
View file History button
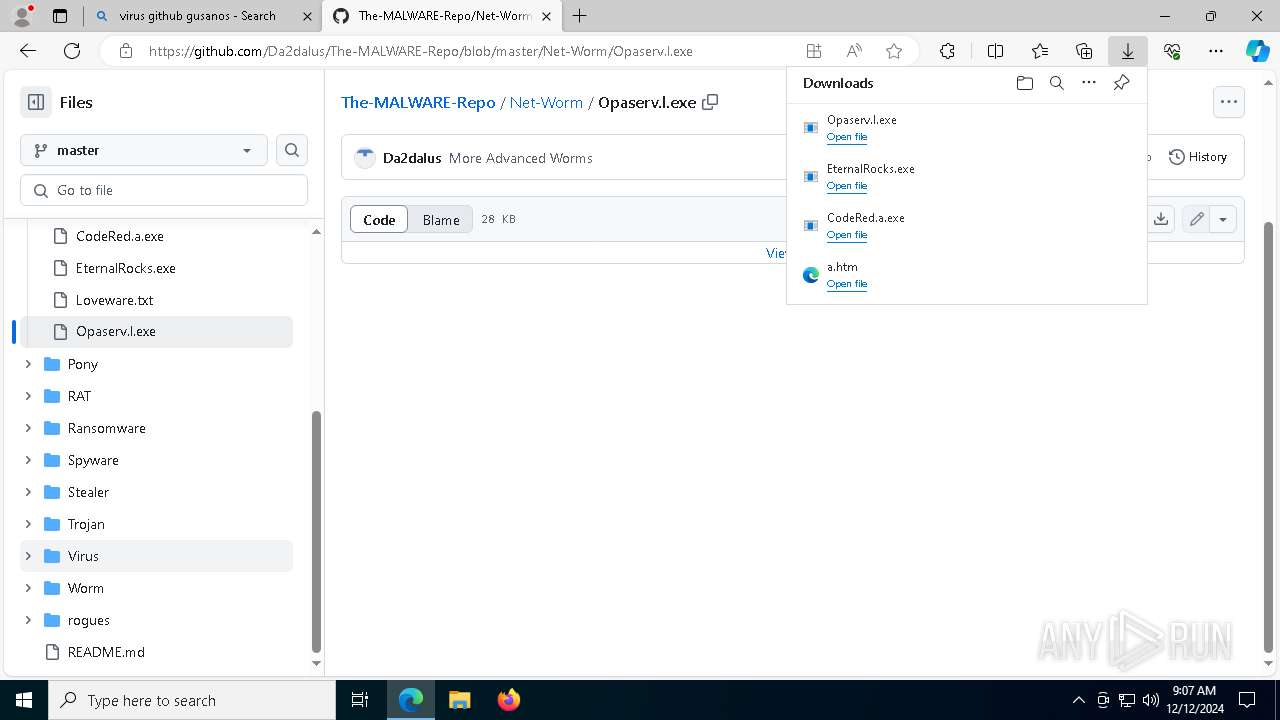[1198, 157]
